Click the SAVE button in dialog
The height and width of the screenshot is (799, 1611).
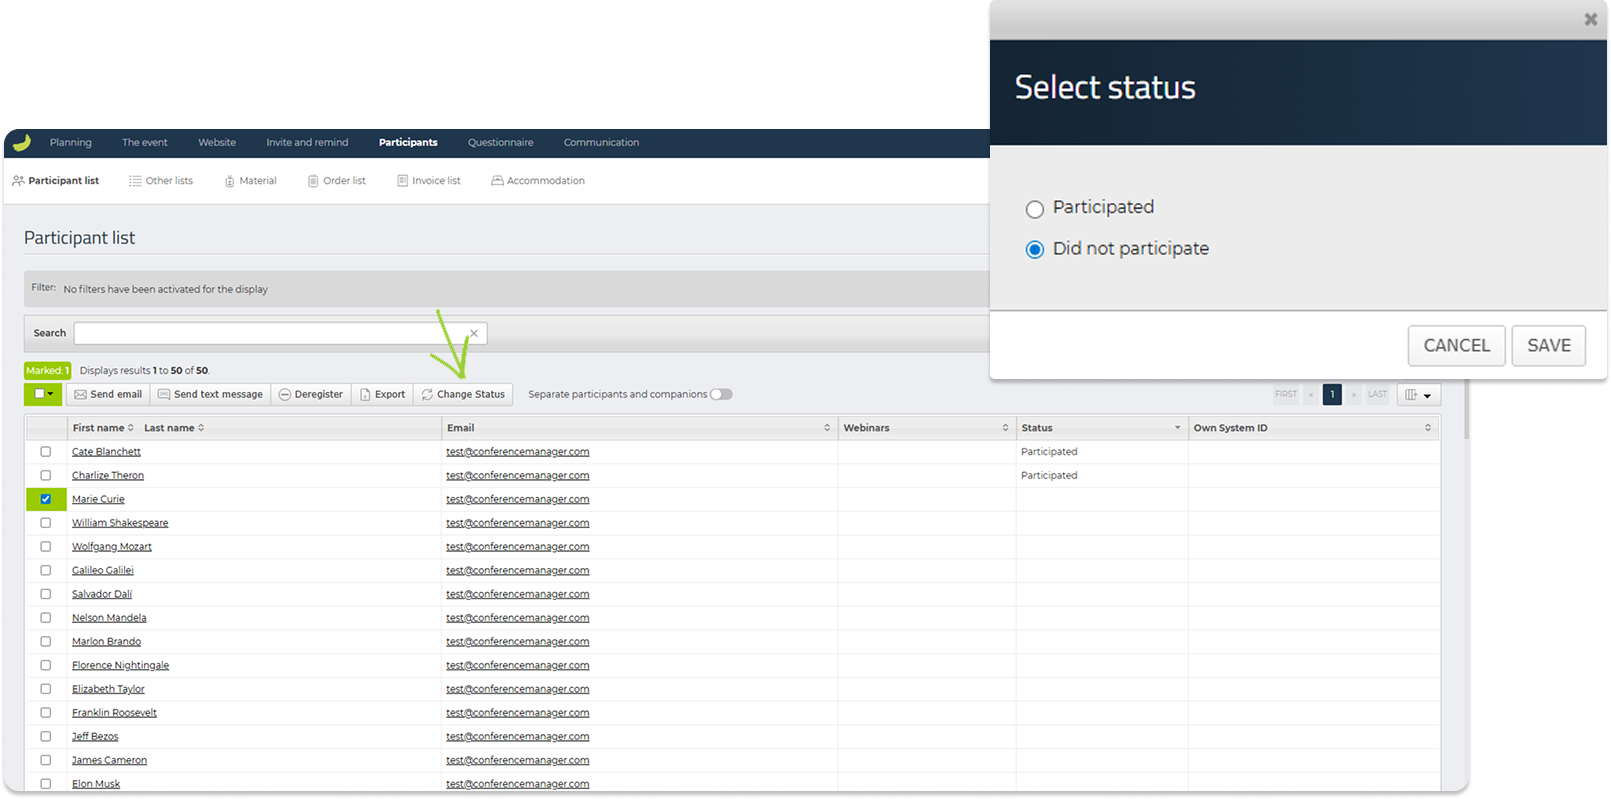[x=1549, y=346]
